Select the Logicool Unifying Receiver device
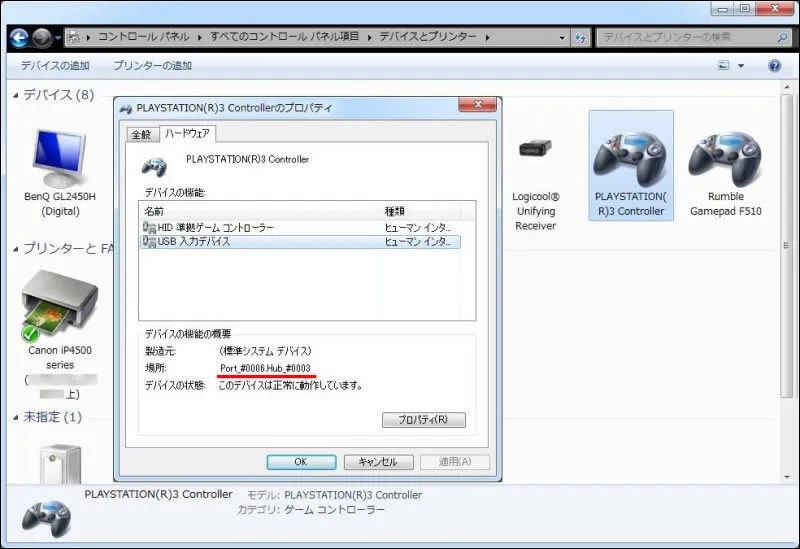This screenshot has width=800, height=549. tap(536, 184)
